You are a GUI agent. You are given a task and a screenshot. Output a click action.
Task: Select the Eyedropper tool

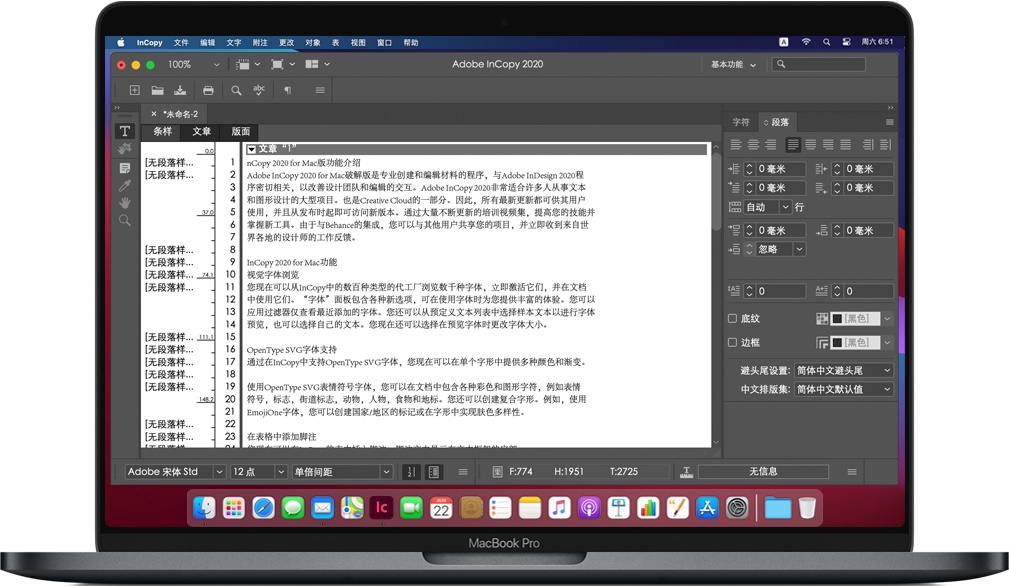(125, 184)
